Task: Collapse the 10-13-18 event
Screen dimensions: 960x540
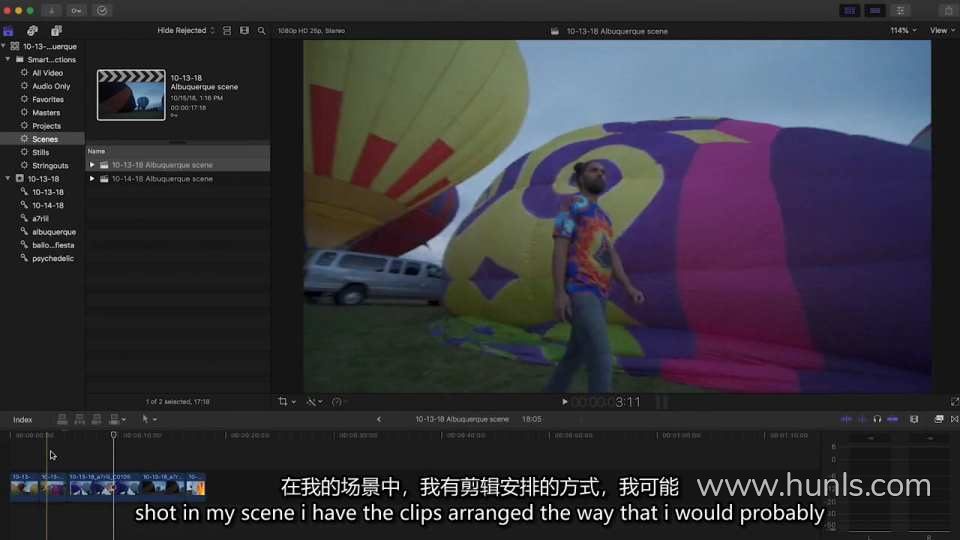Action: [8, 179]
